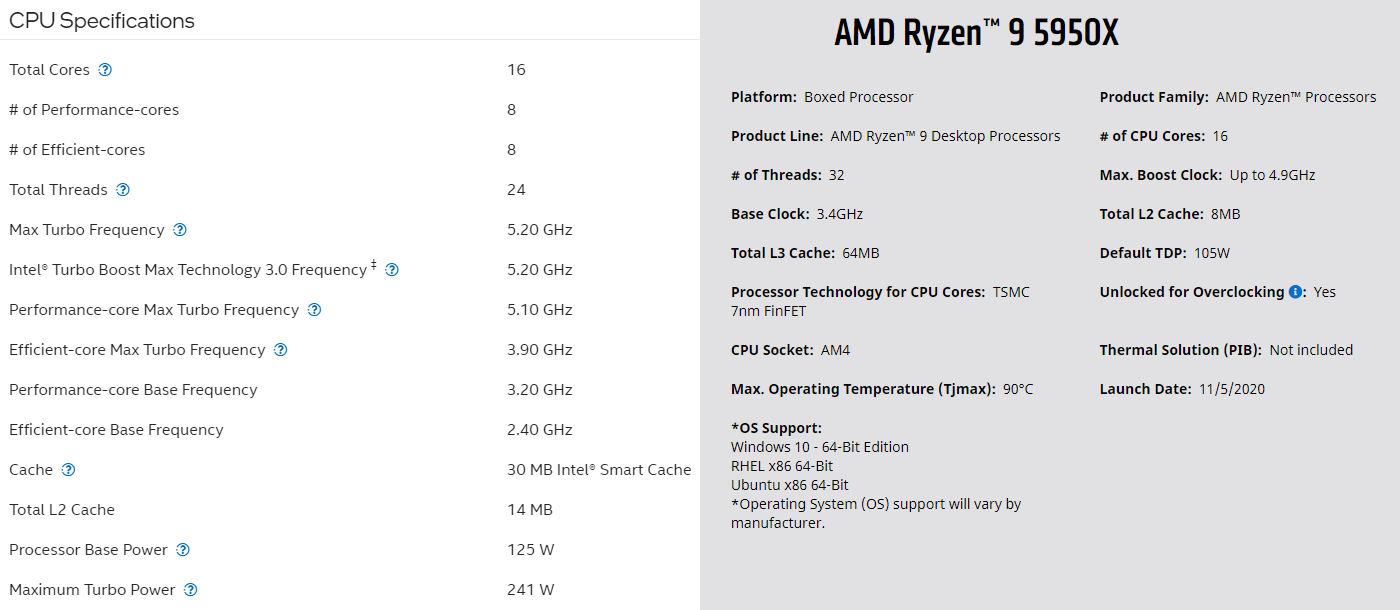Click the Launch Date 11/5/2020 value

(x=1232, y=389)
